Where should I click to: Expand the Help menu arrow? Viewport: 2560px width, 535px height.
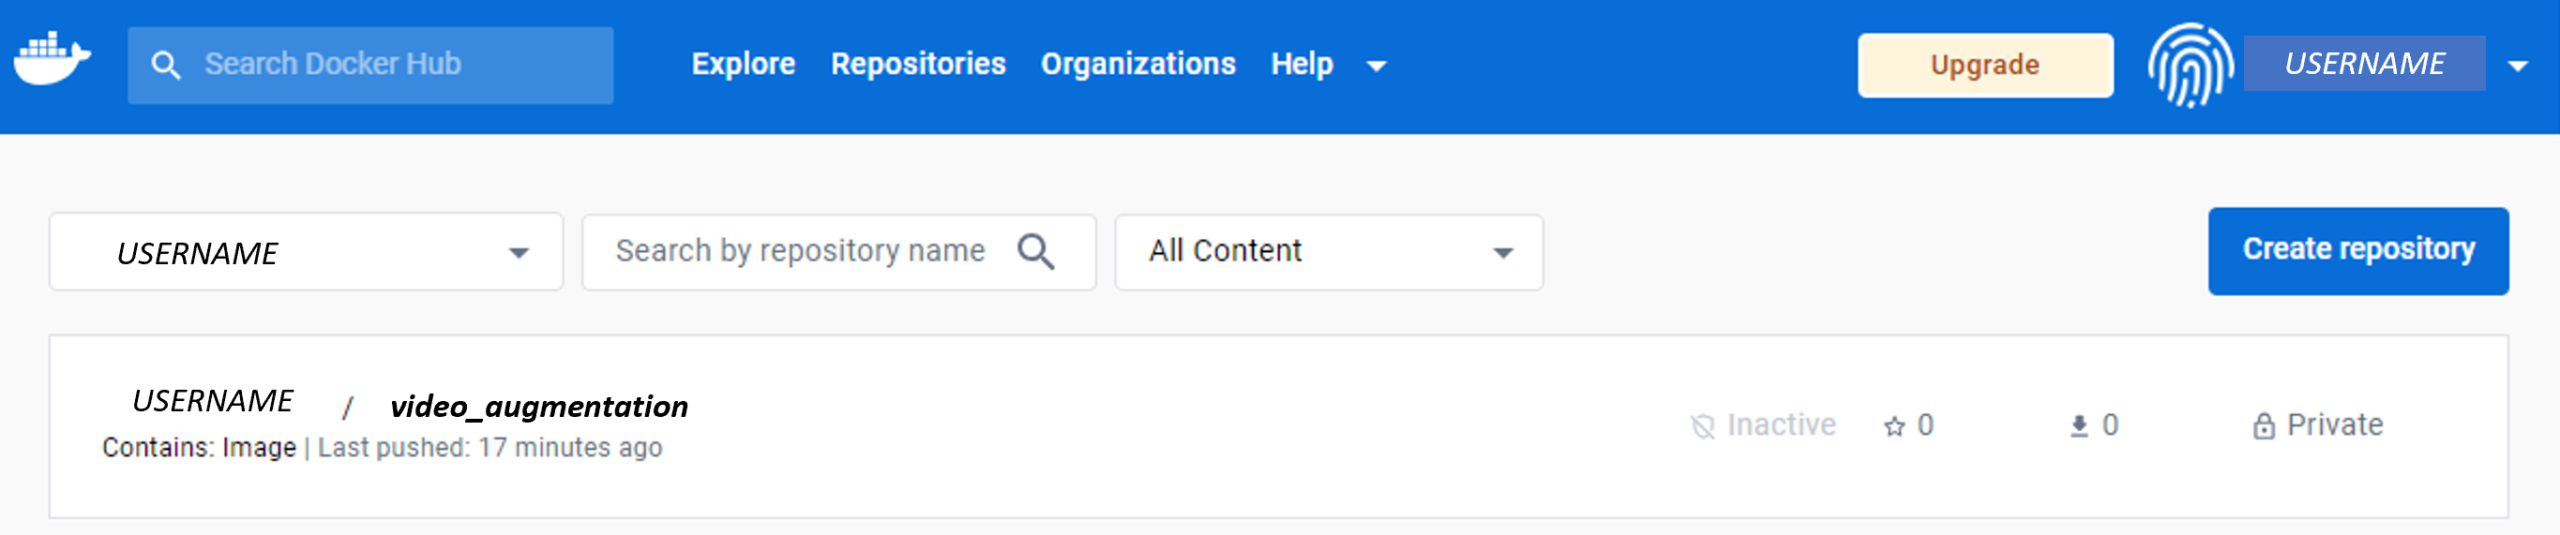[x=1376, y=67]
